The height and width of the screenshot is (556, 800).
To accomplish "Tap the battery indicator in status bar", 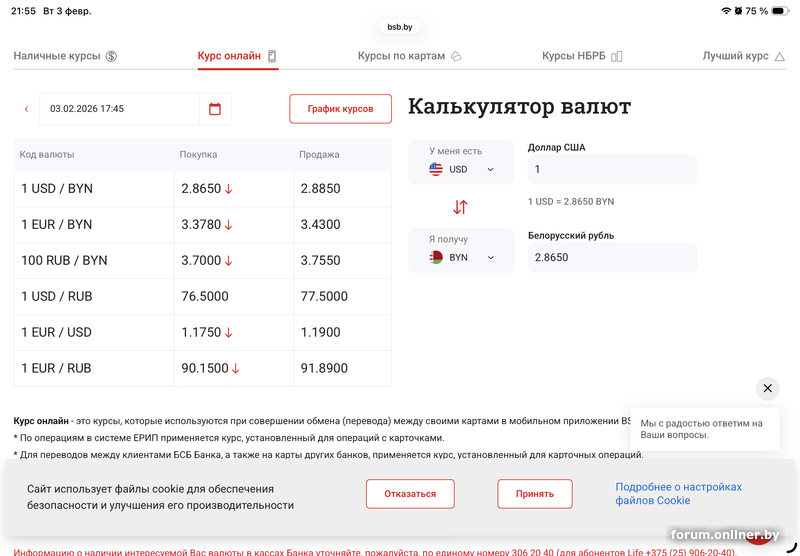I will pyautogui.click(x=779, y=11).
